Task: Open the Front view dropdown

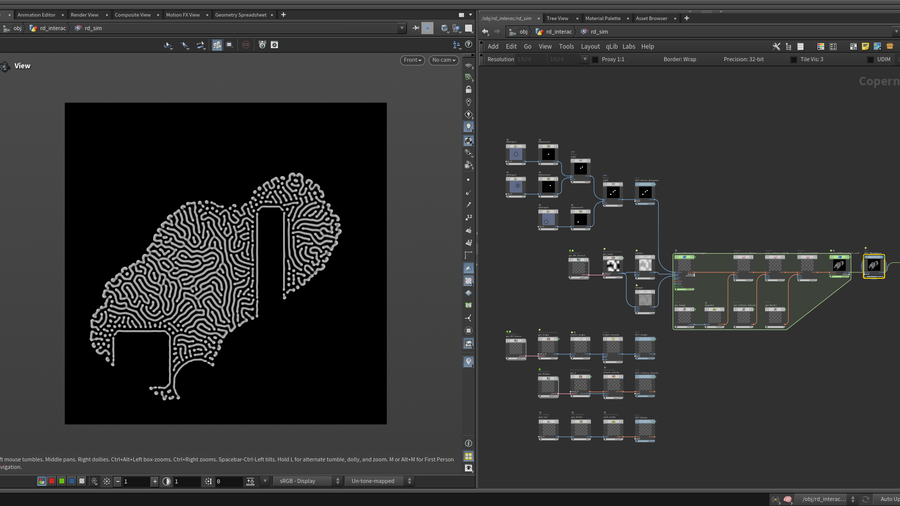Action: [x=412, y=60]
